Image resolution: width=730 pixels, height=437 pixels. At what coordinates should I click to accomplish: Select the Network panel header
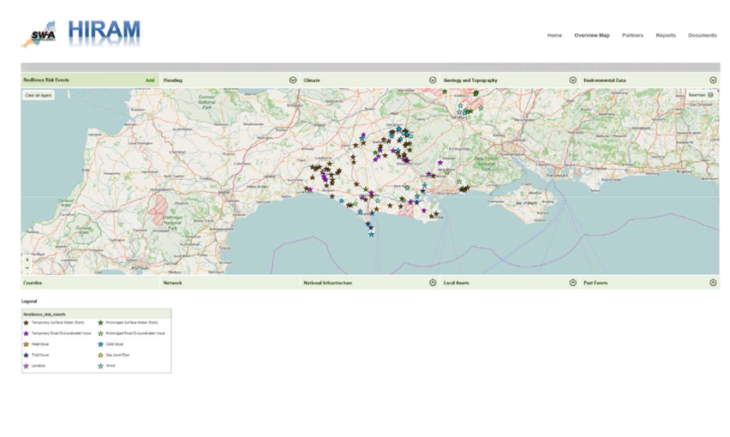click(230, 282)
